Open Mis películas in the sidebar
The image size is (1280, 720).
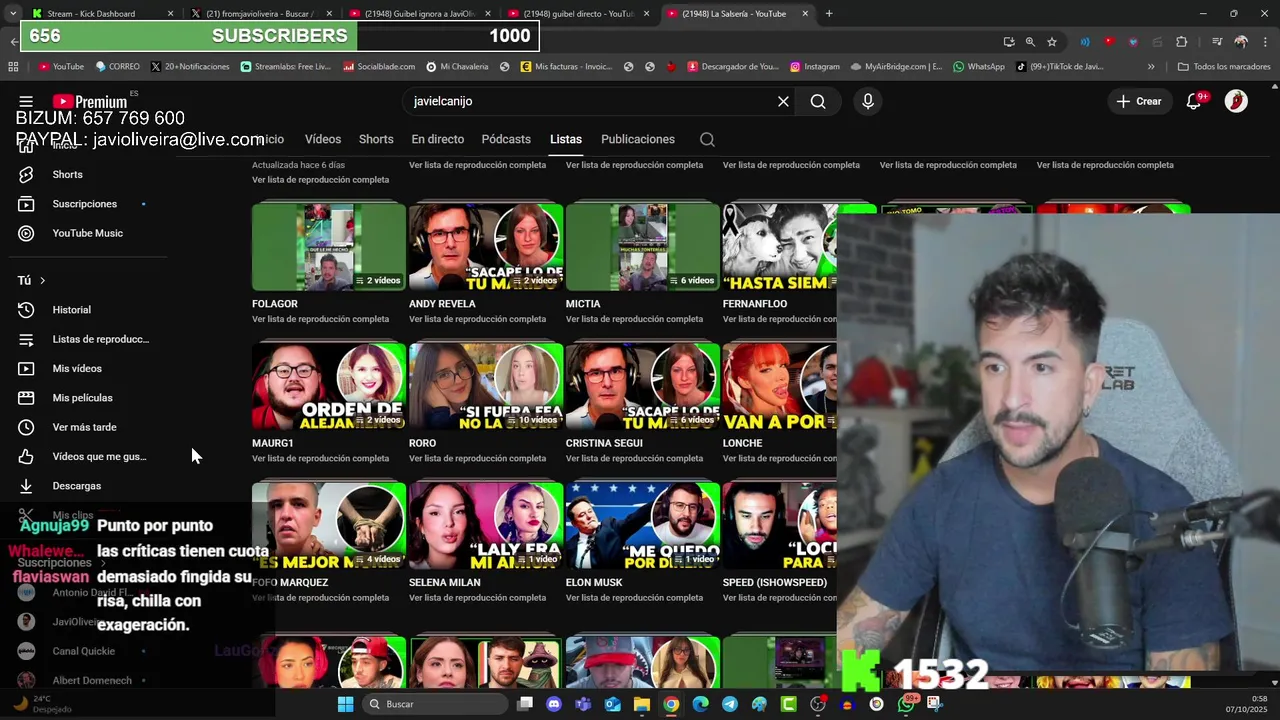83,398
